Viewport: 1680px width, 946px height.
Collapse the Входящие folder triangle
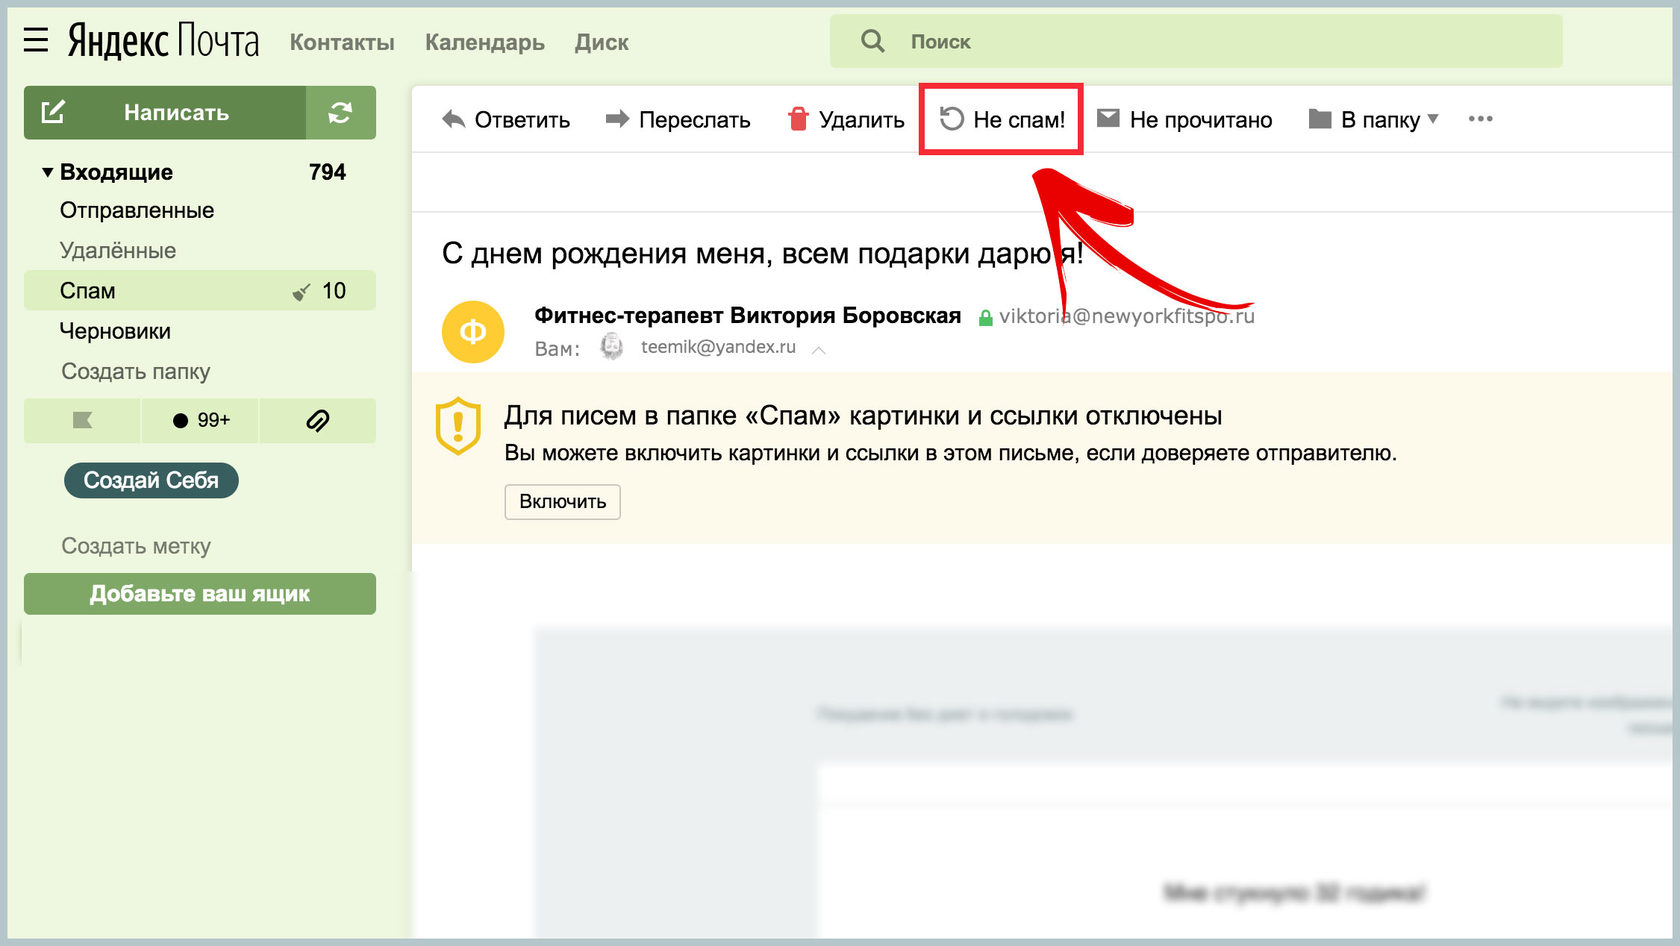tap(47, 172)
